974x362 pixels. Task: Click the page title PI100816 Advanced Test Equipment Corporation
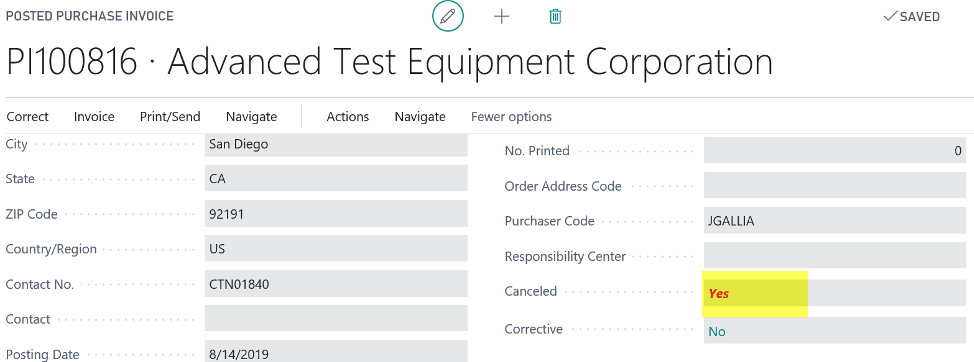coord(389,62)
